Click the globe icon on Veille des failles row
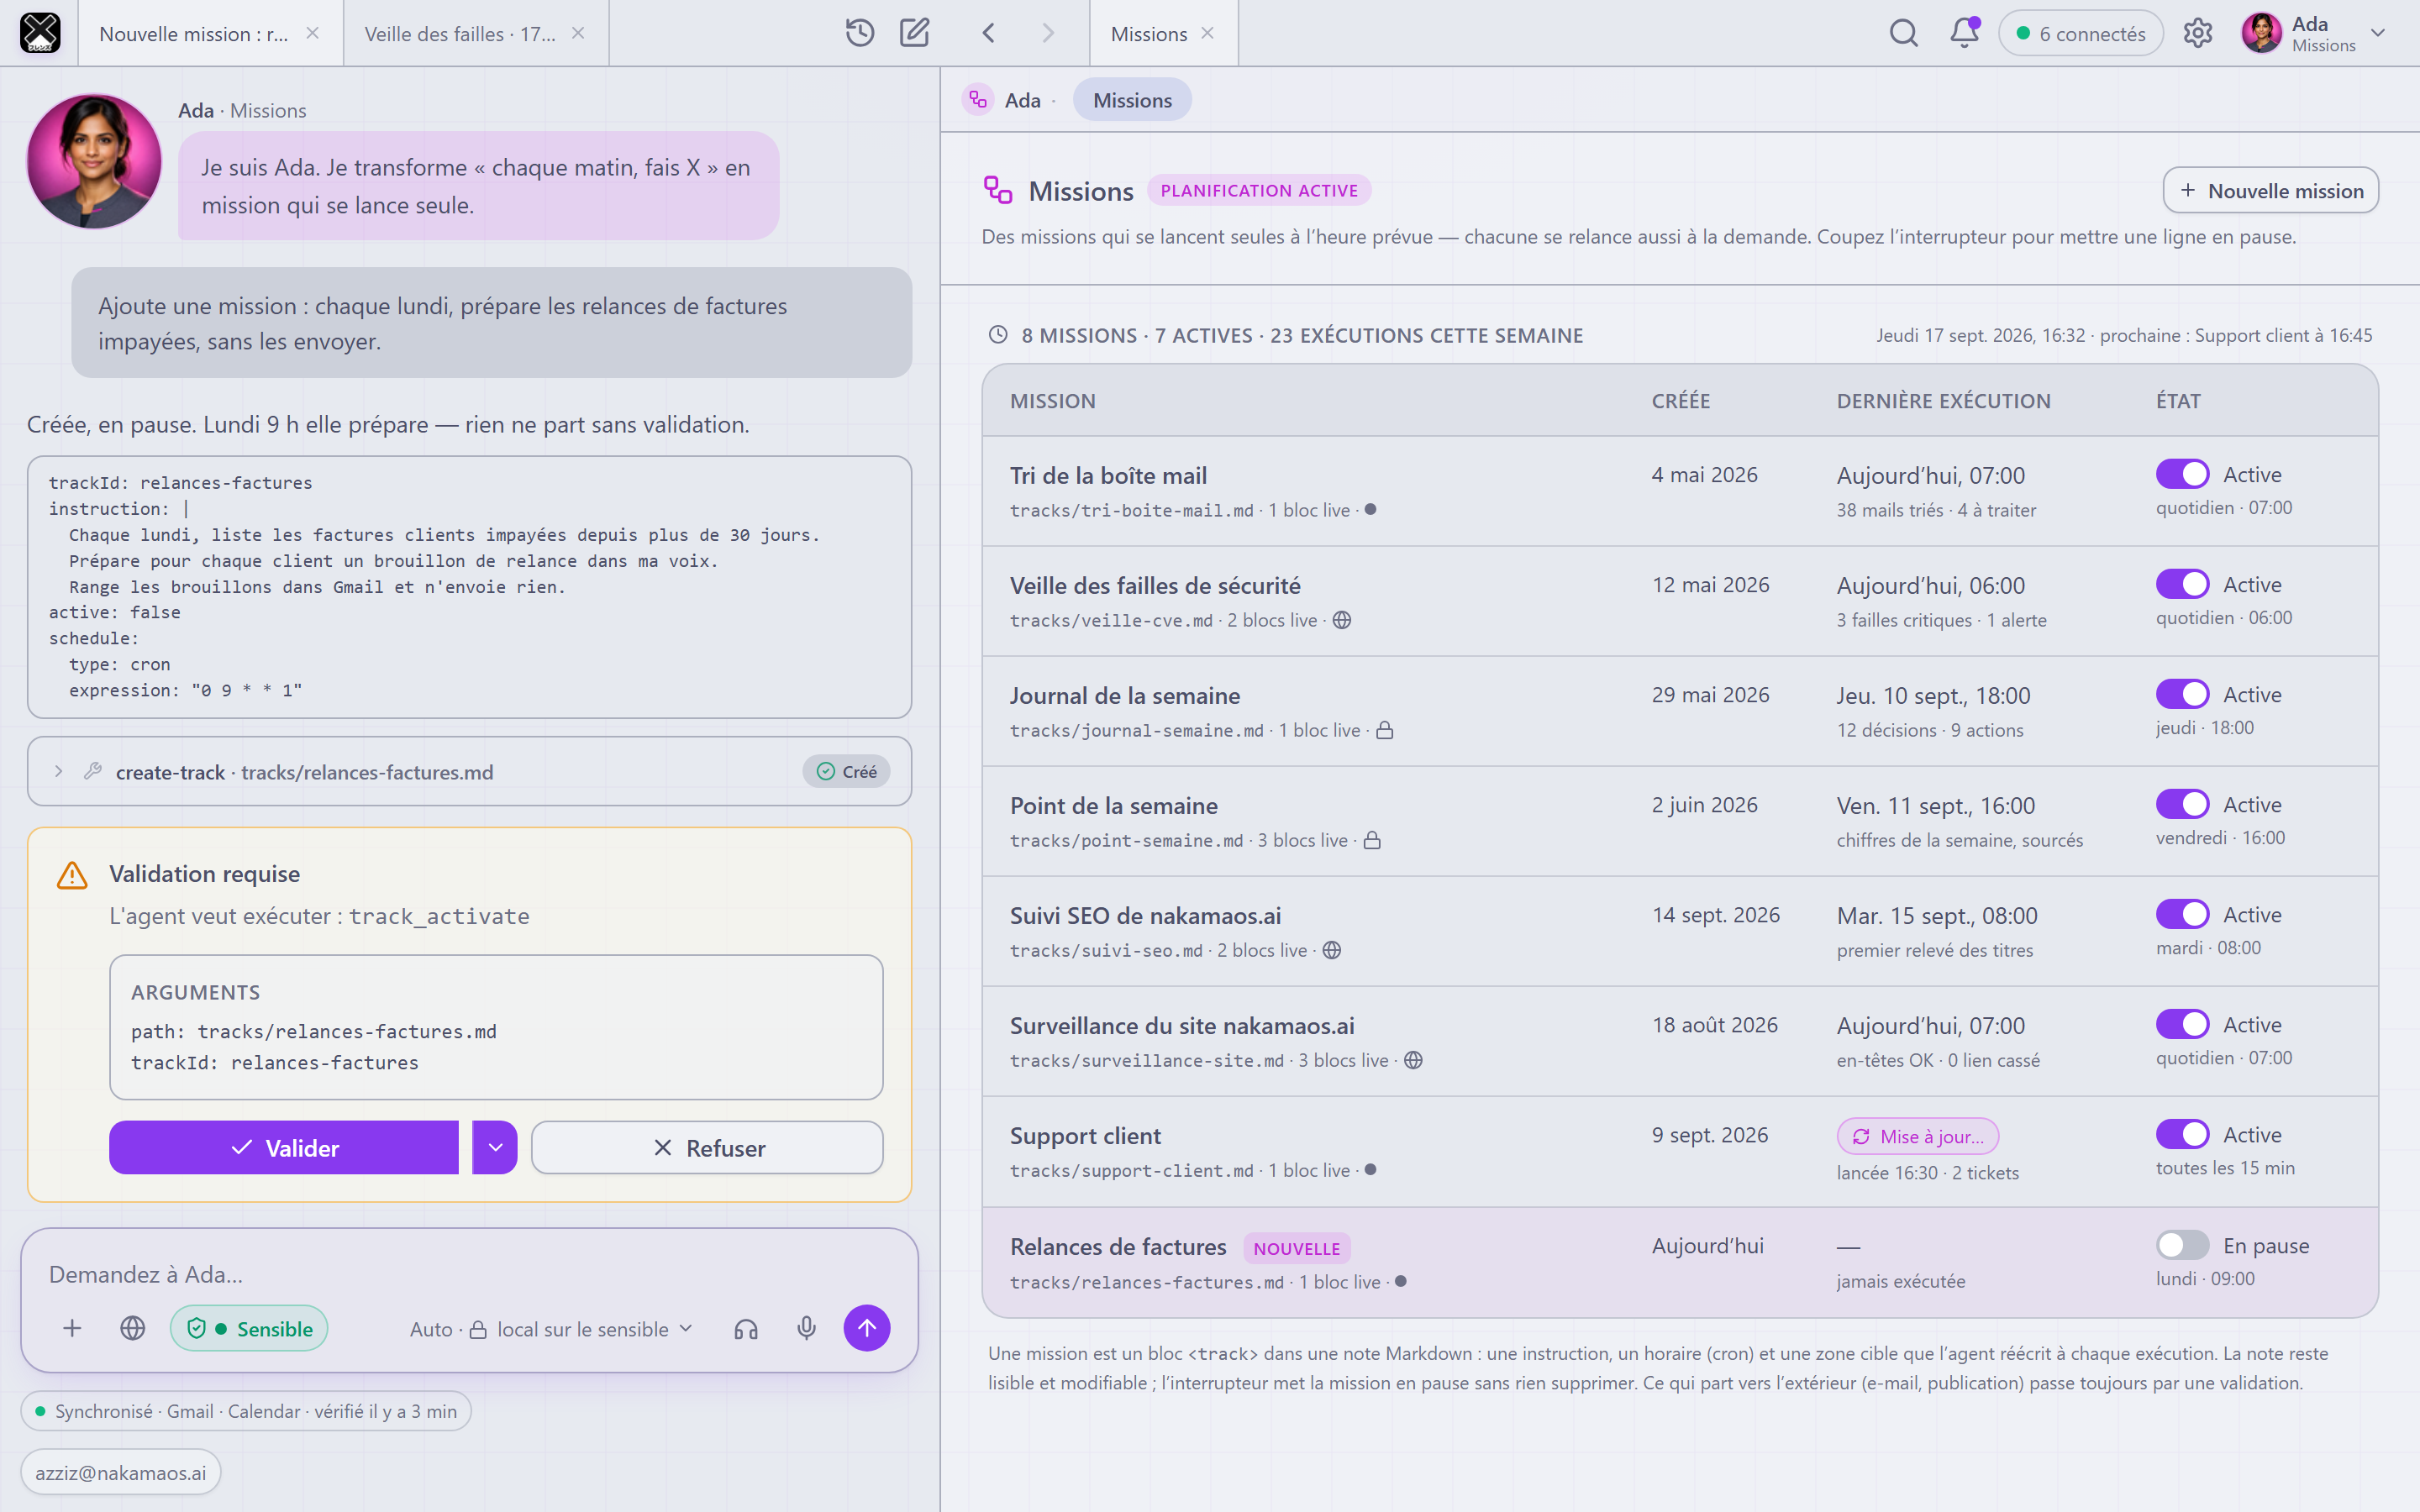Viewport: 2420px width, 1512px height. 1342,620
